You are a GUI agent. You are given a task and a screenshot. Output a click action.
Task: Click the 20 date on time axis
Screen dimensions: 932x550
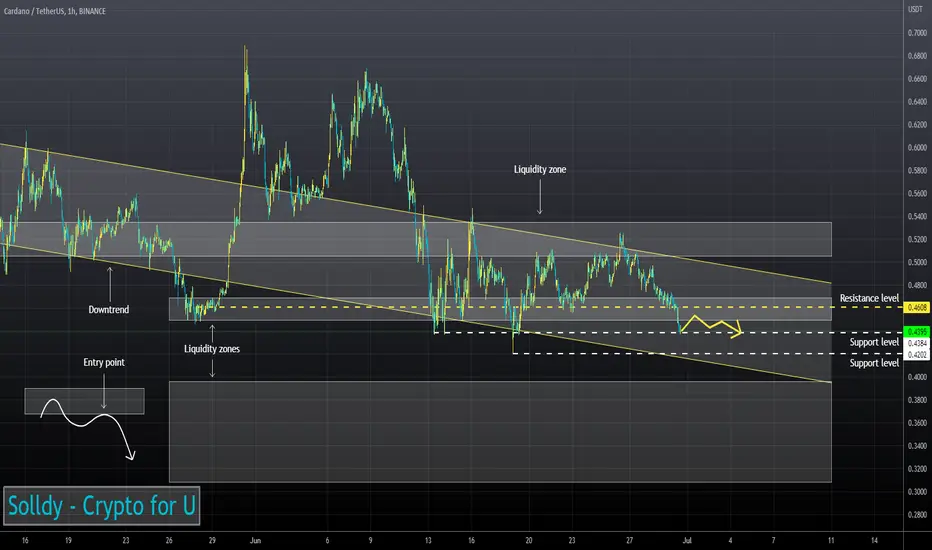pos(528,540)
